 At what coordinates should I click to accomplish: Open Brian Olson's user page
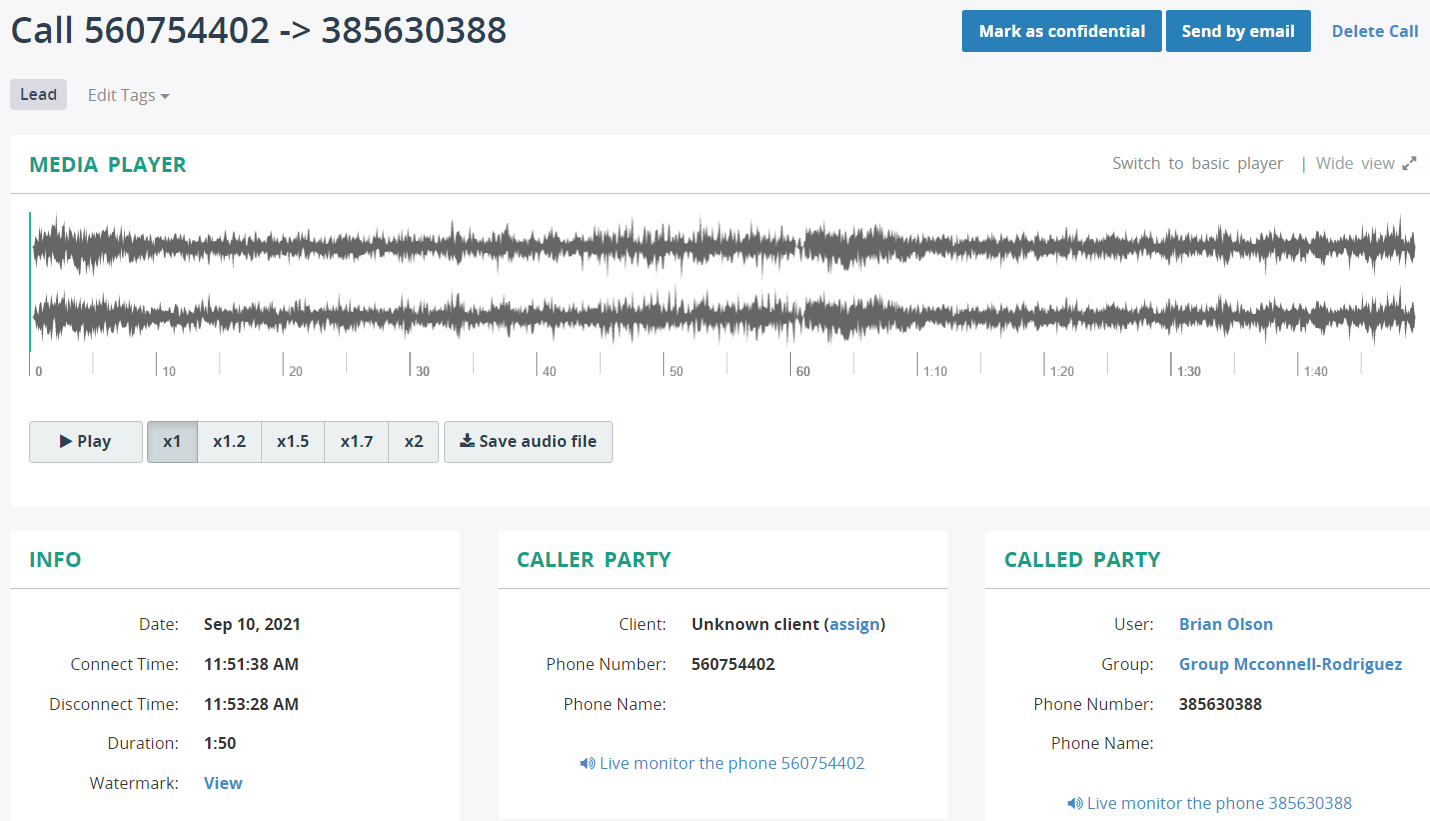(x=1226, y=623)
